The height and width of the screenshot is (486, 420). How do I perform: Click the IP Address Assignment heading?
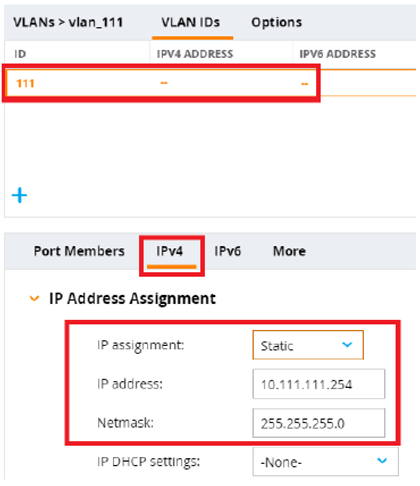tap(132, 298)
